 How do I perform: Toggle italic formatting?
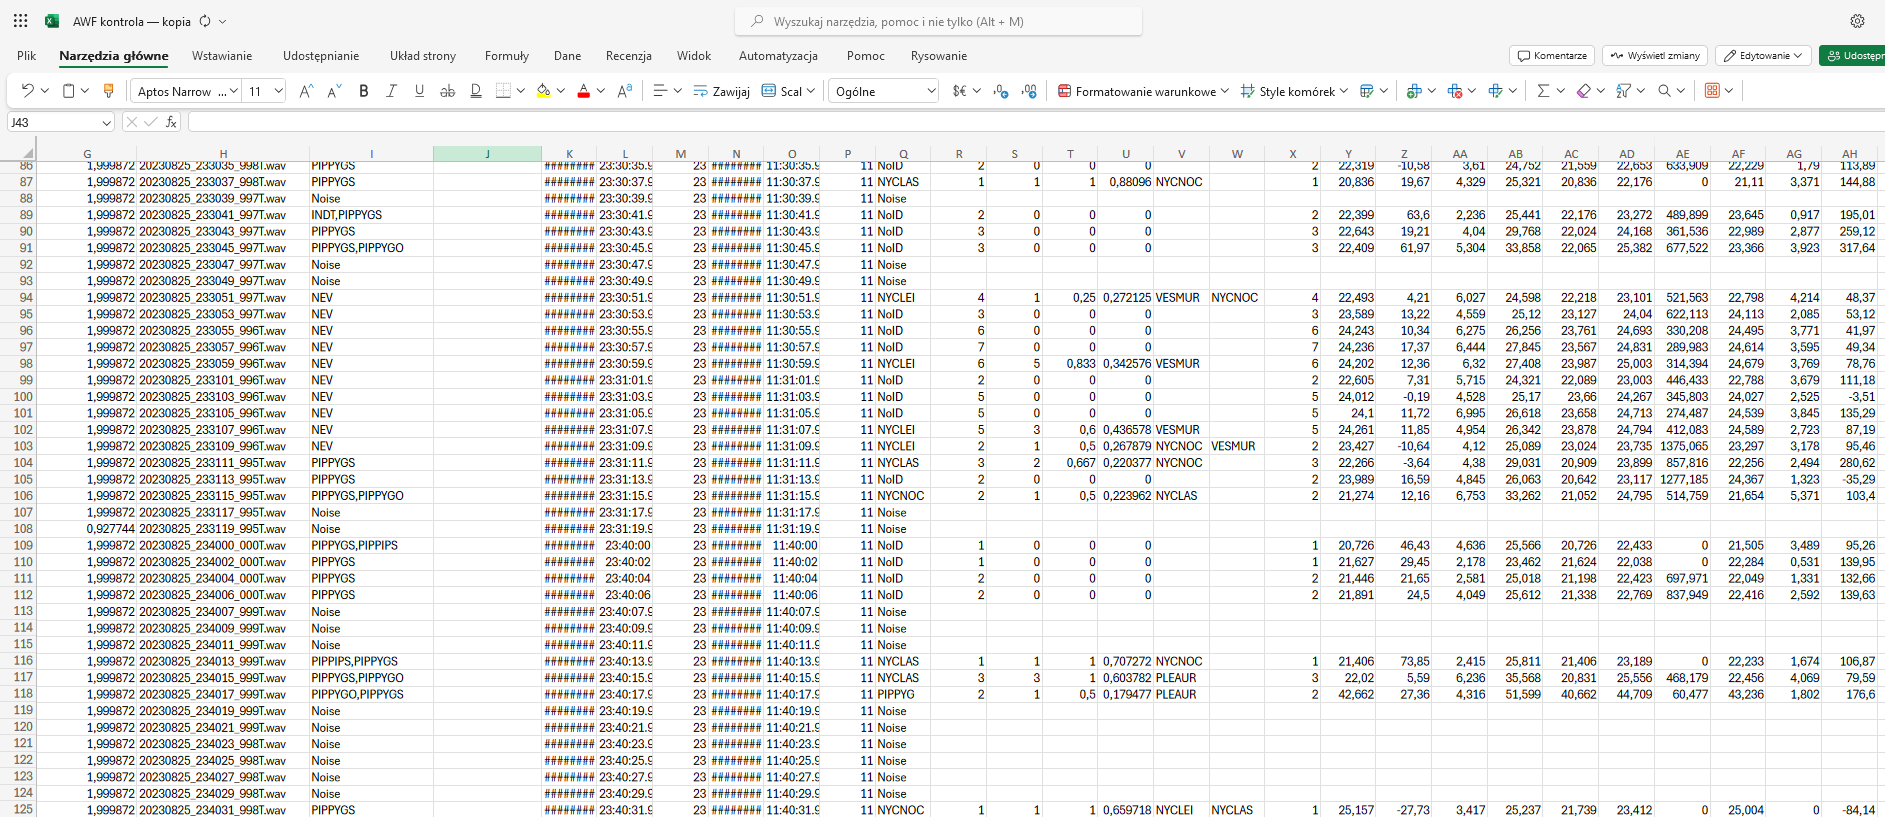pos(391,91)
